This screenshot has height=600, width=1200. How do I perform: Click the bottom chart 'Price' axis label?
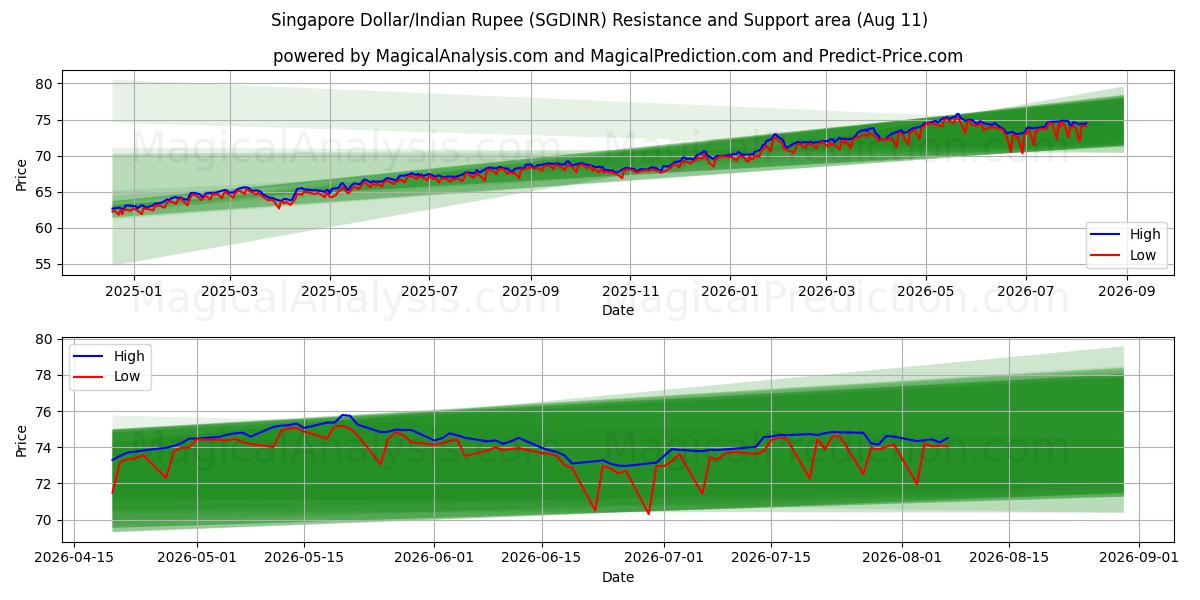(22, 439)
